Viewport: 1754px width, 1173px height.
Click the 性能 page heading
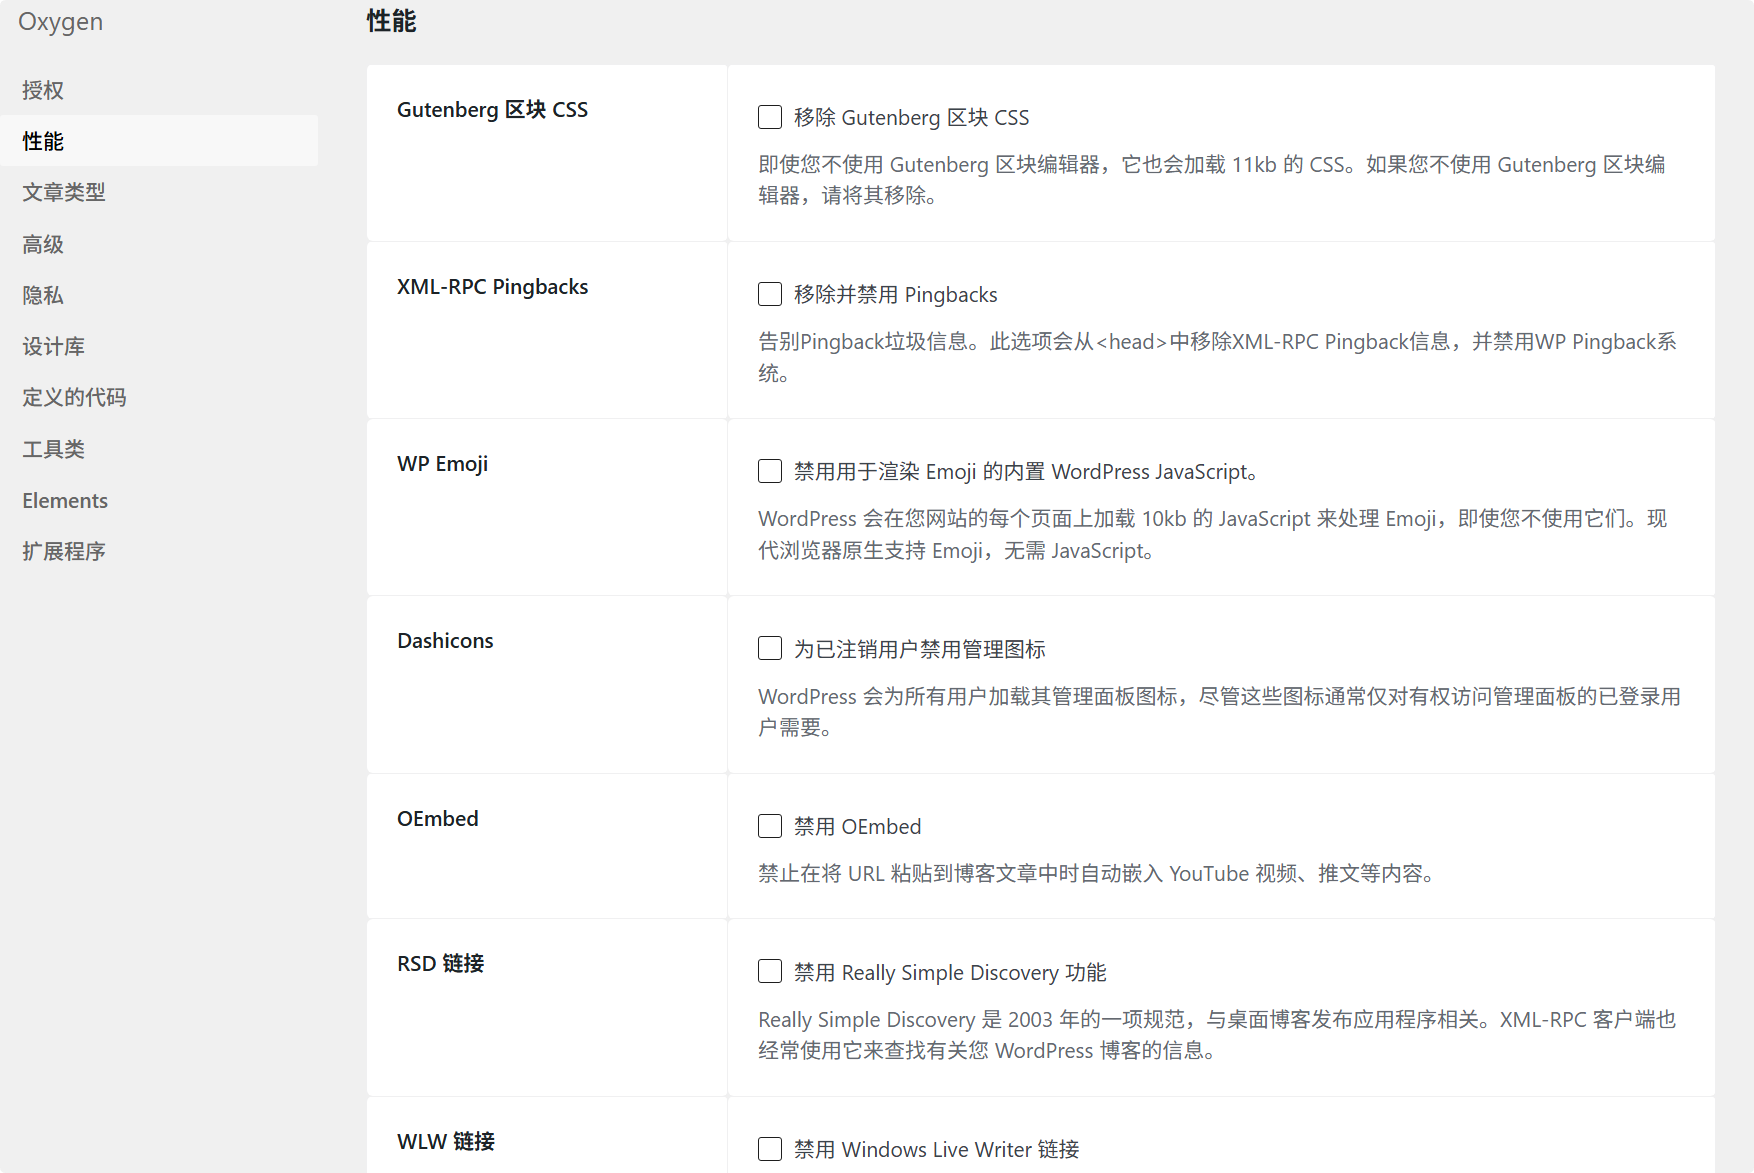pos(391,21)
